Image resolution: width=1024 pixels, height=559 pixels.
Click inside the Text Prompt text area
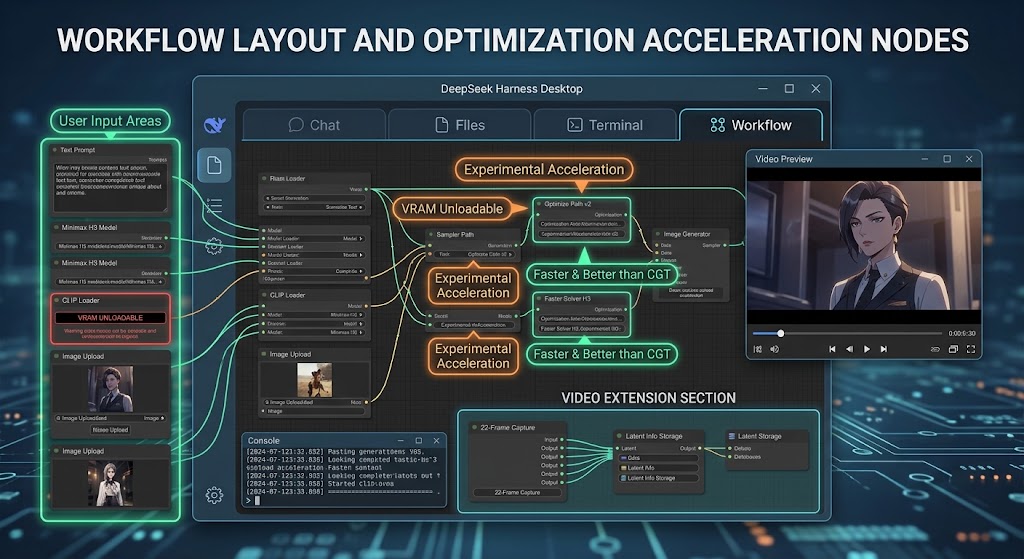110,187
